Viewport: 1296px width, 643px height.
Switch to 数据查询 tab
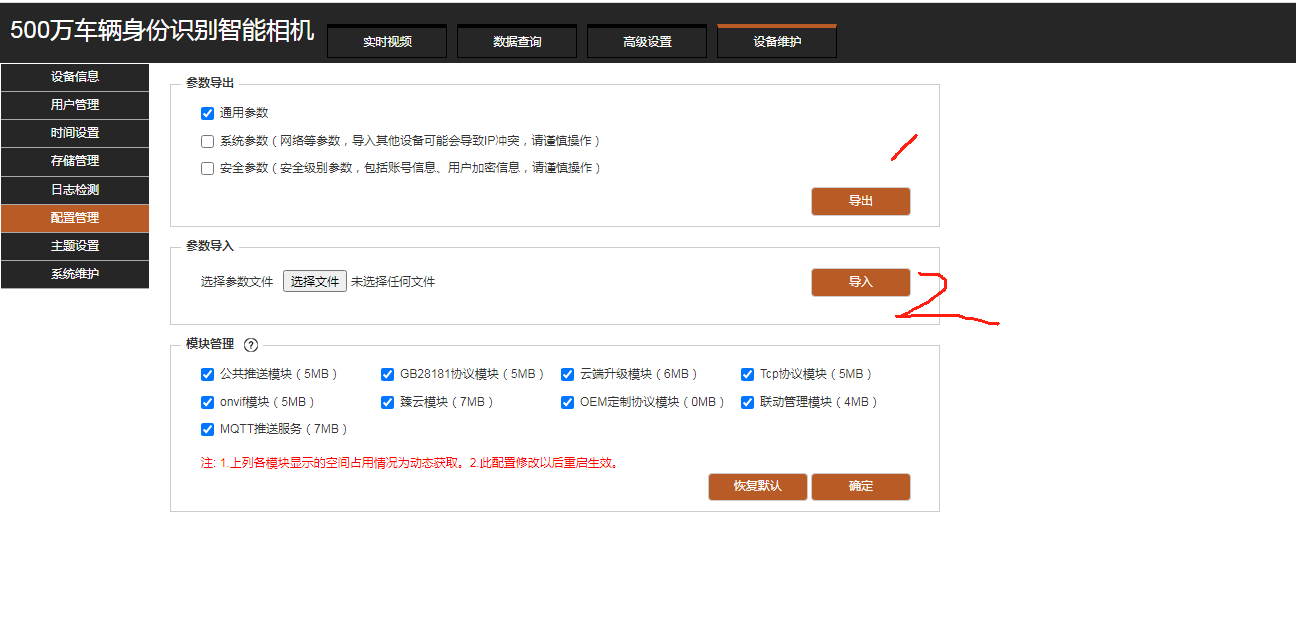pos(517,42)
